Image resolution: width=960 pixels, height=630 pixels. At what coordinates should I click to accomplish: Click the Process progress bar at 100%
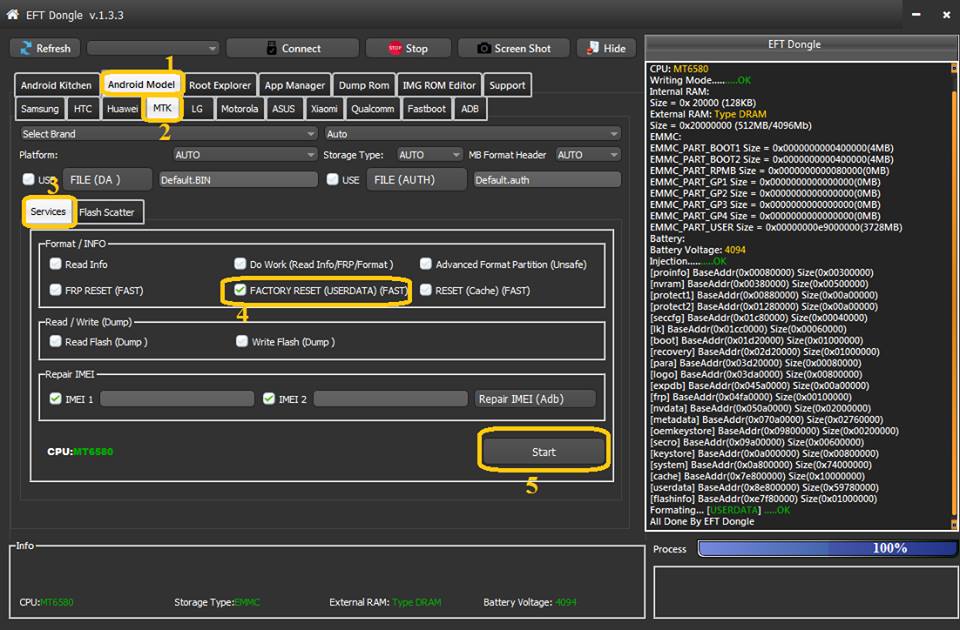[x=827, y=548]
